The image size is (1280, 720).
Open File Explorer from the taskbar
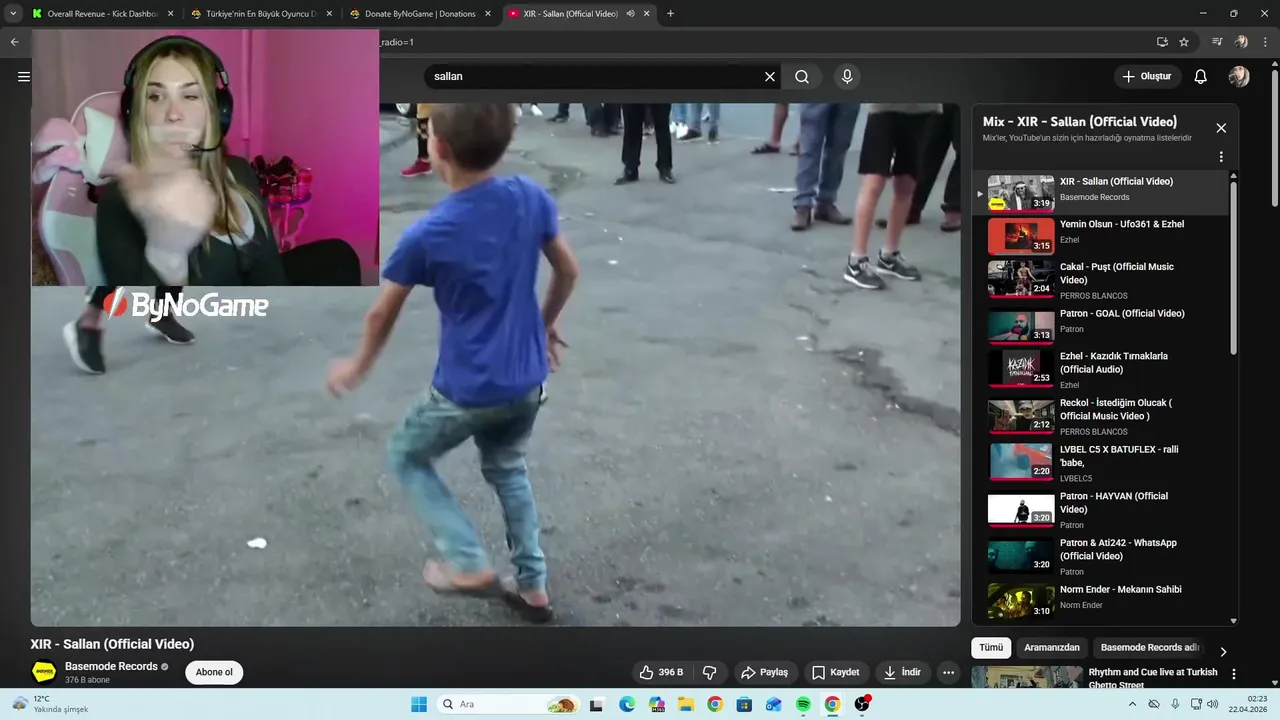686,704
